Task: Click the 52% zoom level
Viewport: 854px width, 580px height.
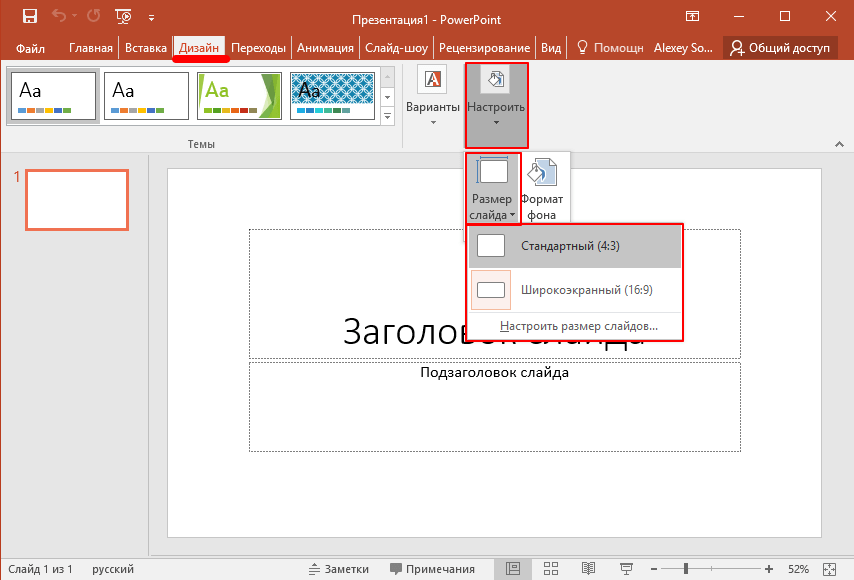Action: pos(798,569)
